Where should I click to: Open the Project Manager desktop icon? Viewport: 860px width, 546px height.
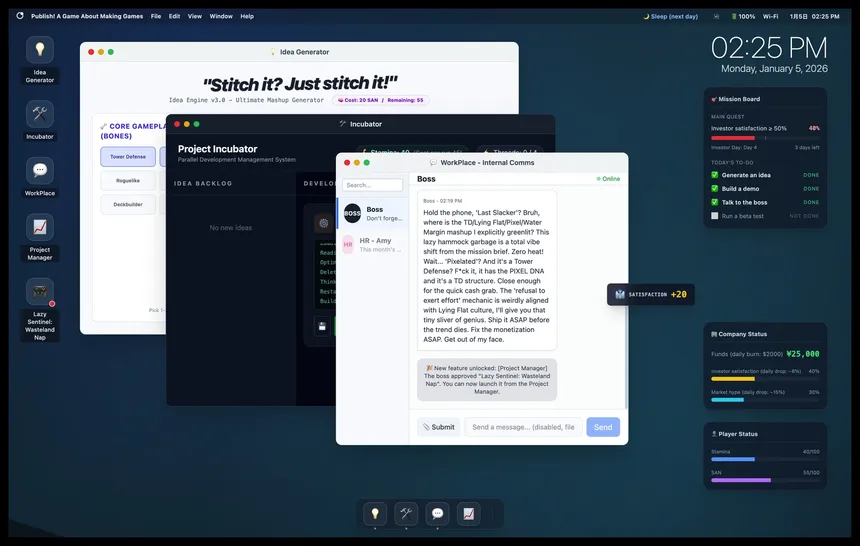(x=40, y=227)
